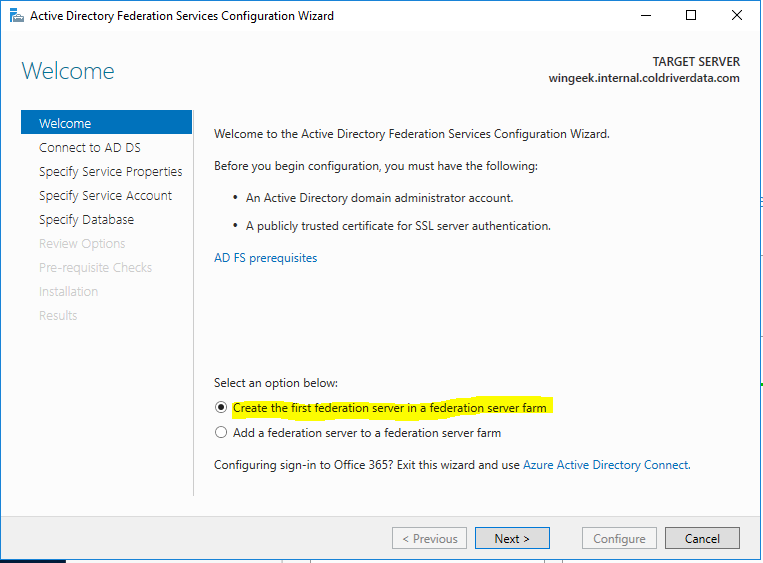The height and width of the screenshot is (563, 763).
Task: Click Pre-requisite Checks in the step list
Action: tap(95, 267)
